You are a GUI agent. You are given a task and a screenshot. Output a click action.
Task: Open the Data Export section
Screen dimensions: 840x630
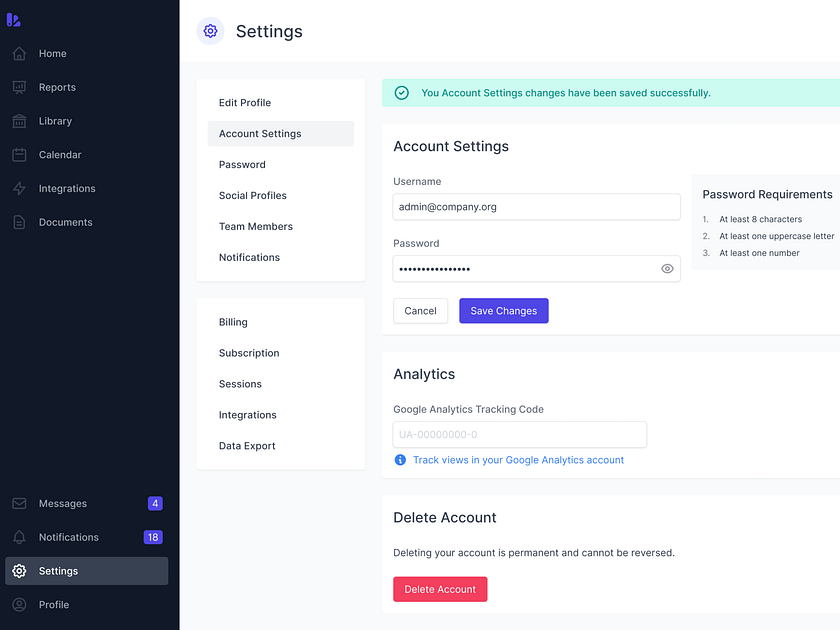pyautogui.click(x=281, y=446)
